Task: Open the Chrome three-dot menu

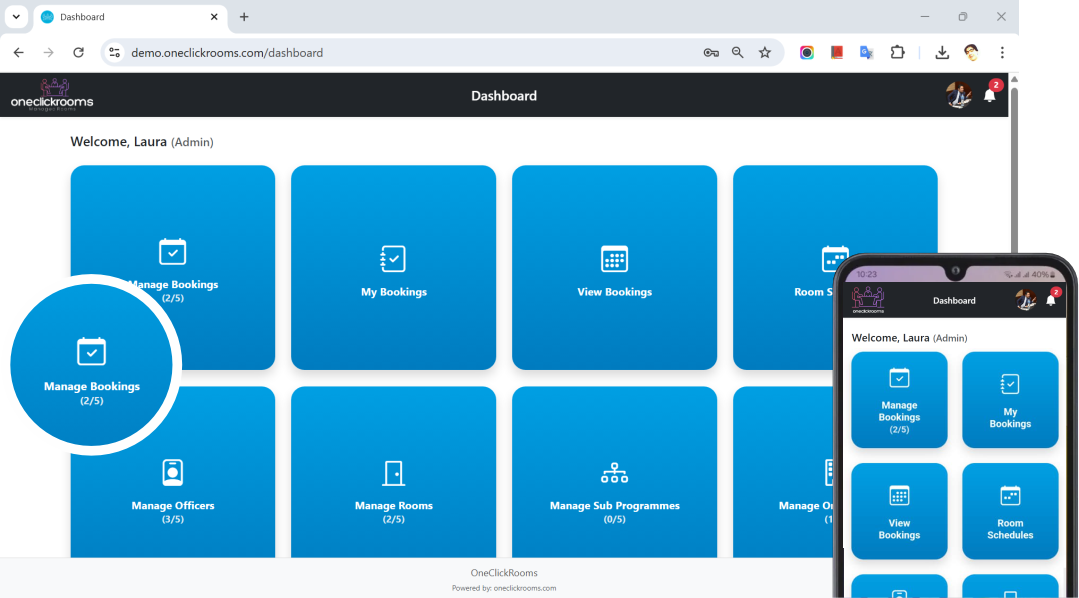Action: [x=1001, y=53]
